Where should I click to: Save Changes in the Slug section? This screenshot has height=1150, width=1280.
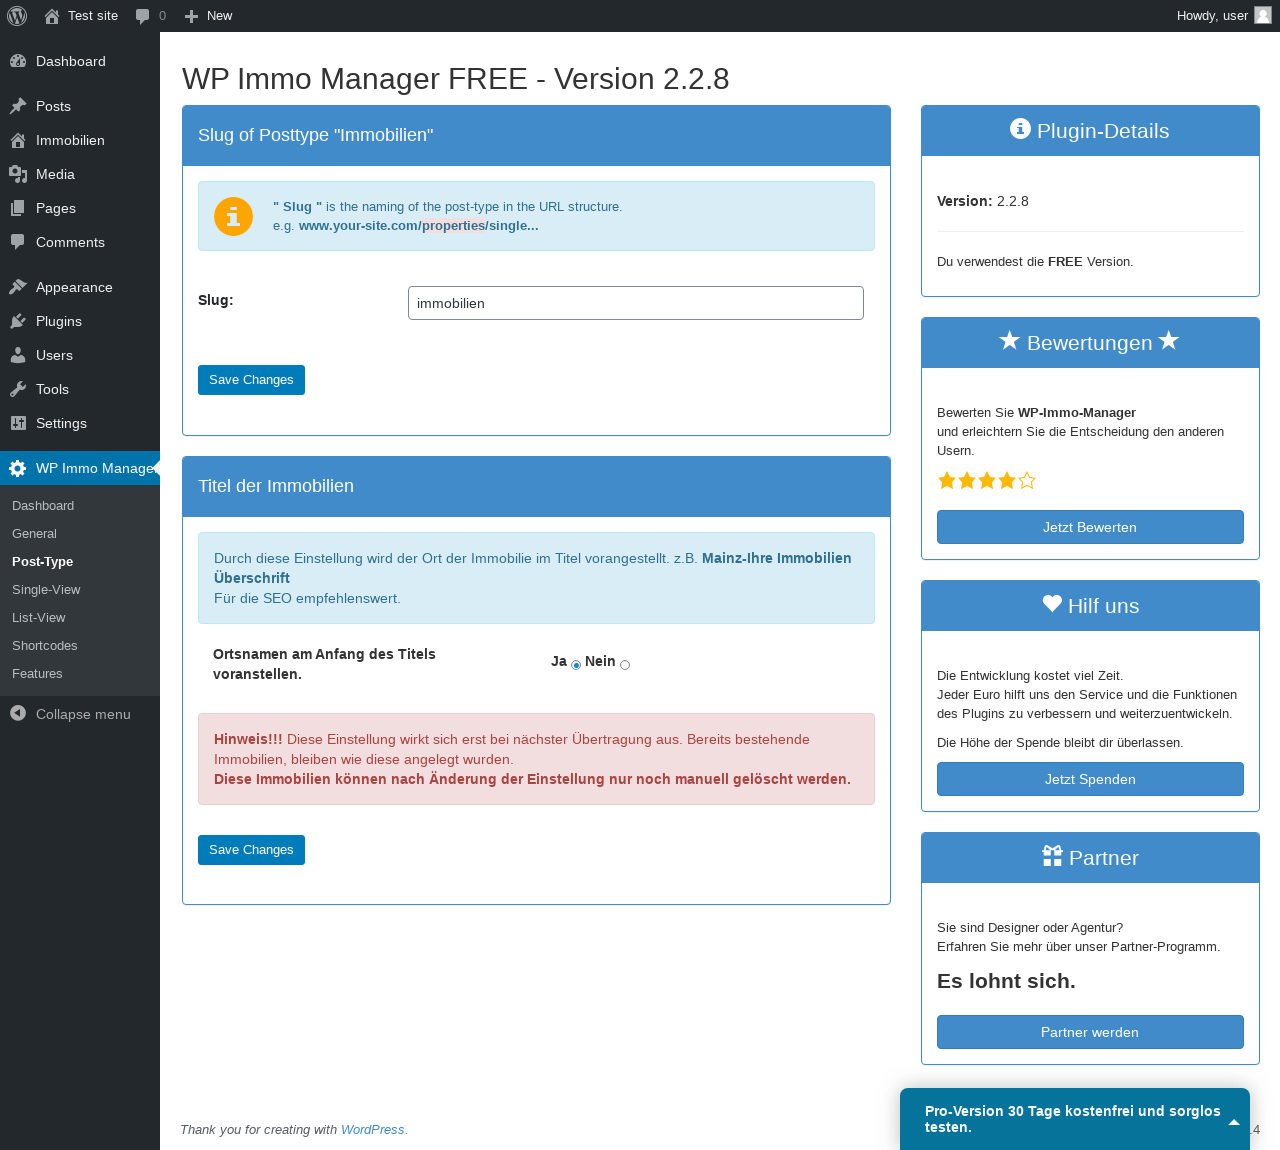click(x=251, y=380)
